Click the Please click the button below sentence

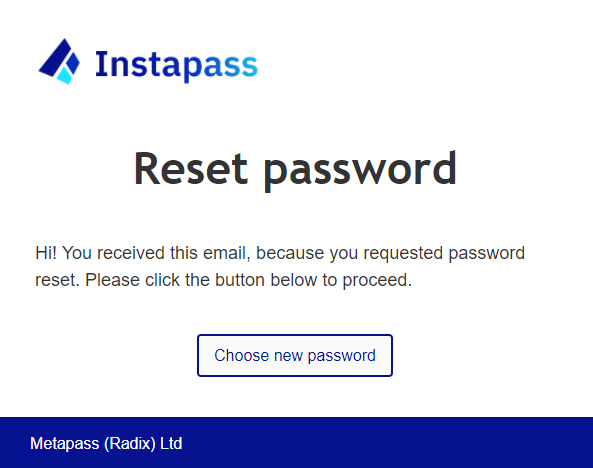248,280
